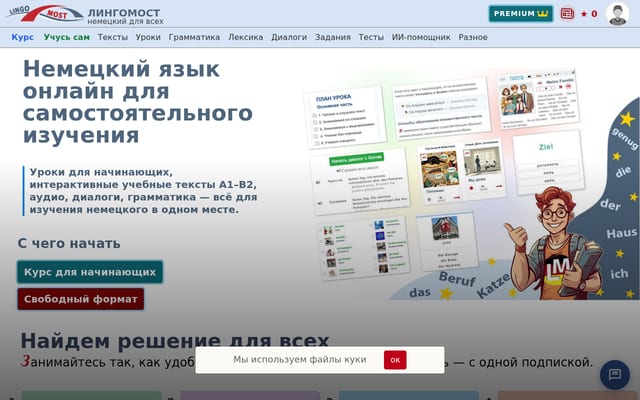Open the Задания menu item
Screen dimensions: 640x400
point(333,37)
